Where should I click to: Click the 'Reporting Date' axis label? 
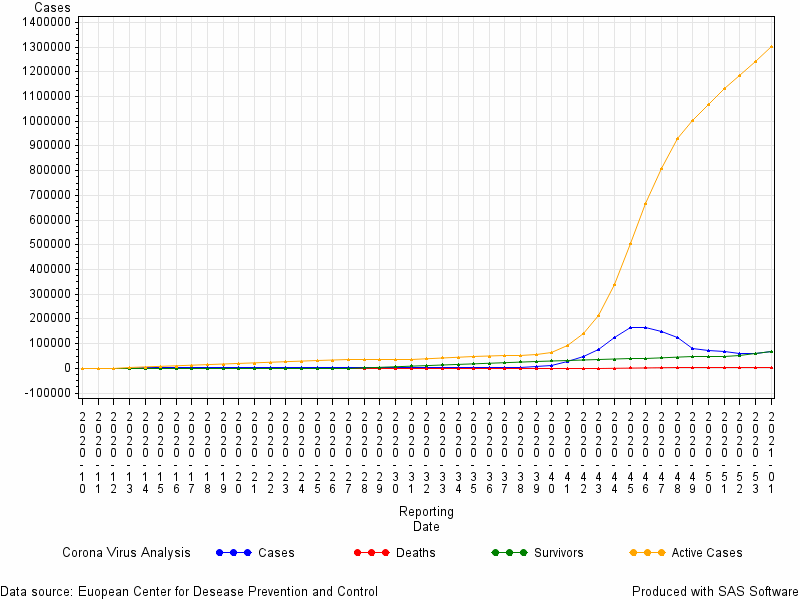coord(426,519)
